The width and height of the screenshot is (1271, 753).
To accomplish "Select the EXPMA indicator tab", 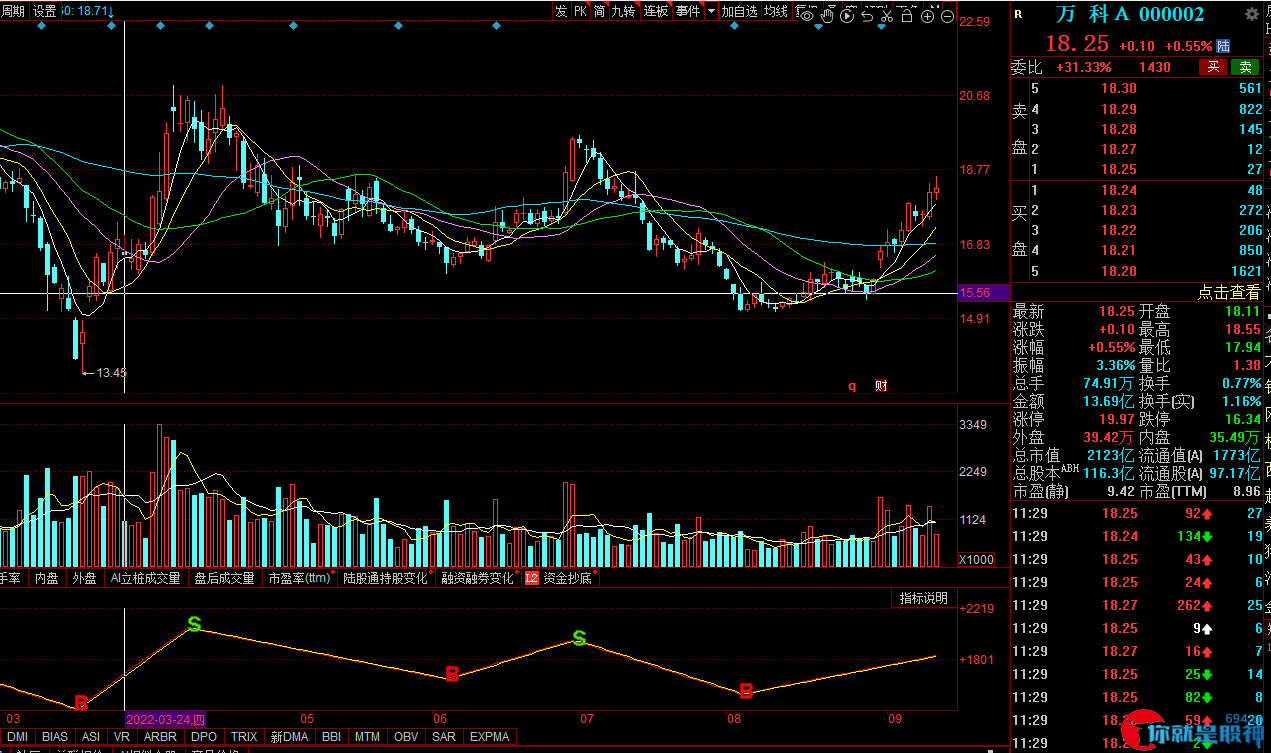I will 490,737.
